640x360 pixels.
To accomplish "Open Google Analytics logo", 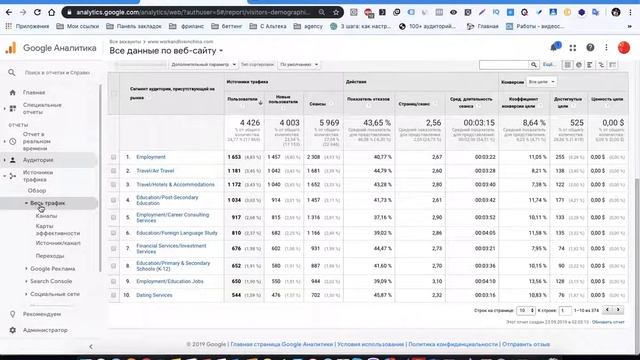I will click(x=11, y=48).
